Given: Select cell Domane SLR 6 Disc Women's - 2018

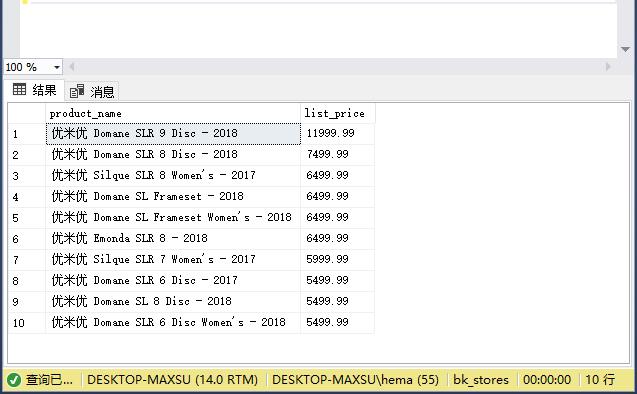Looking at the screenshot, I should pyautogui.click(x=173, y=323).
